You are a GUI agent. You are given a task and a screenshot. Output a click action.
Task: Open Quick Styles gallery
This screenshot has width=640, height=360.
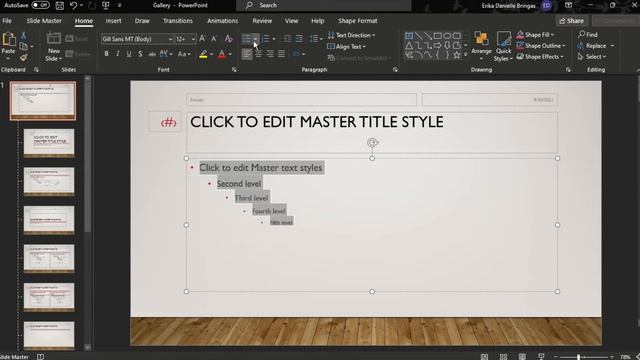coord(503,46)
